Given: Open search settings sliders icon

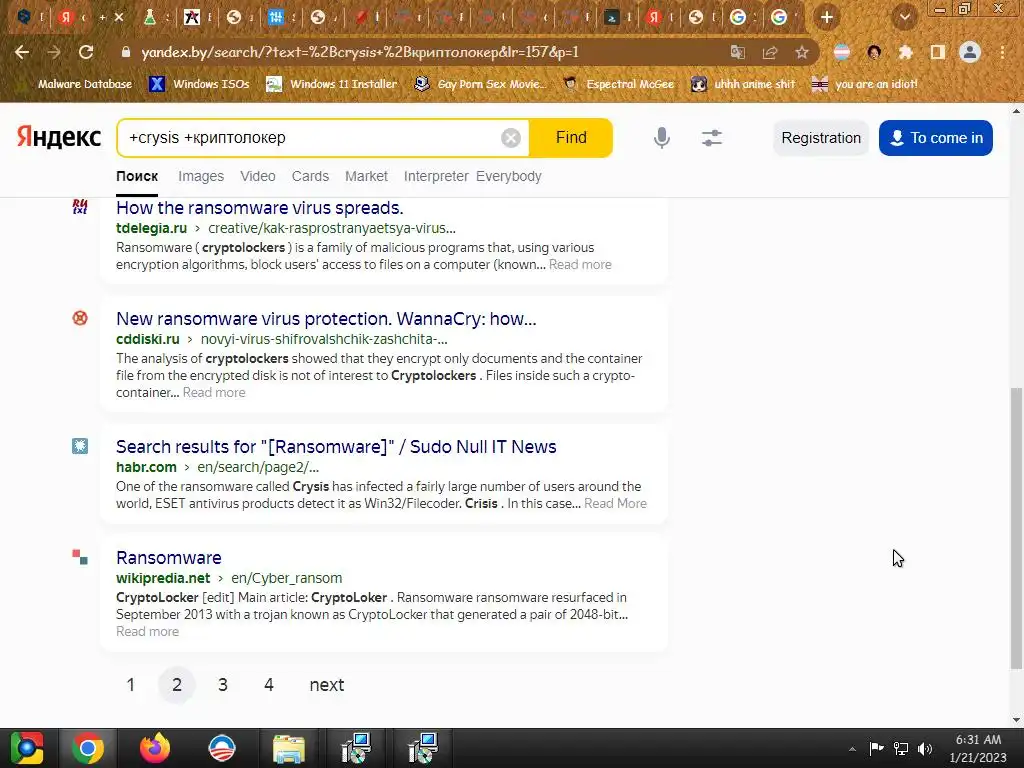Looking at the screenshot, I should pos(712,138).
